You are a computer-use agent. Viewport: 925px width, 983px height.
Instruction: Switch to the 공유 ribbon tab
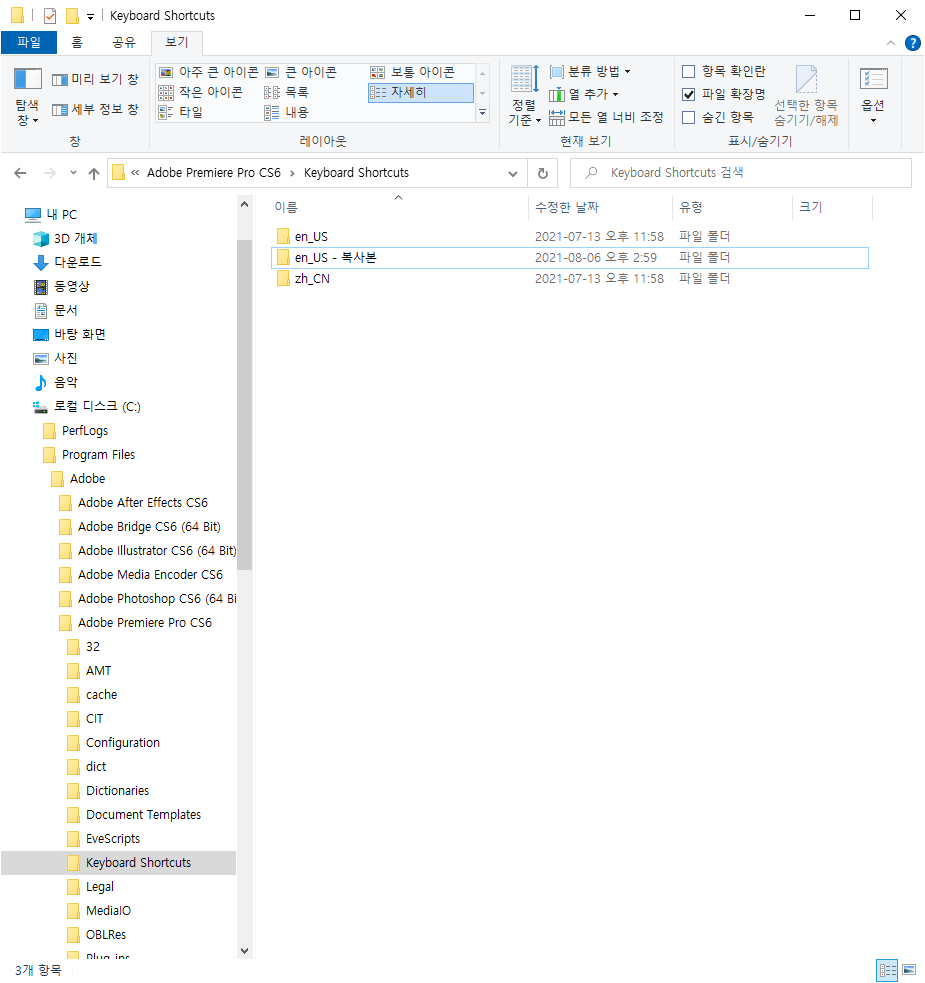point(124,42)
